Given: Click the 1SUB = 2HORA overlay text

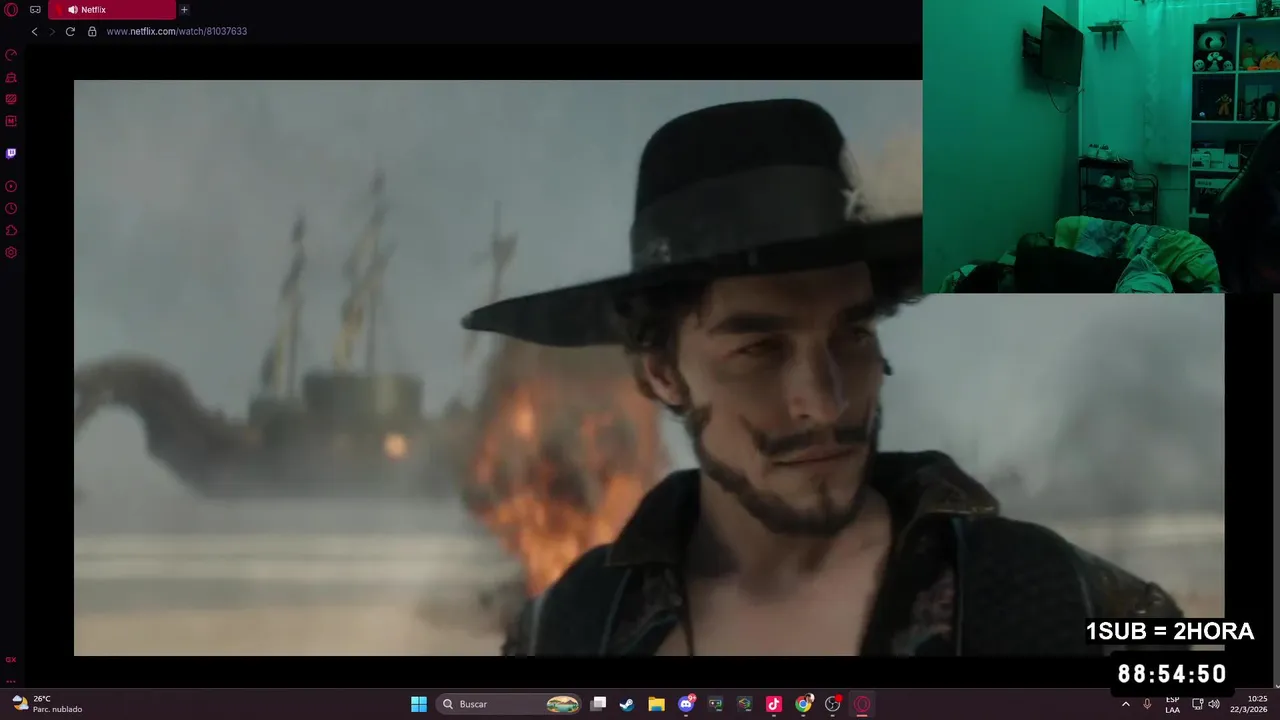Looking at the screenshot, I should pyautogui.click(x=1170, y=631).
